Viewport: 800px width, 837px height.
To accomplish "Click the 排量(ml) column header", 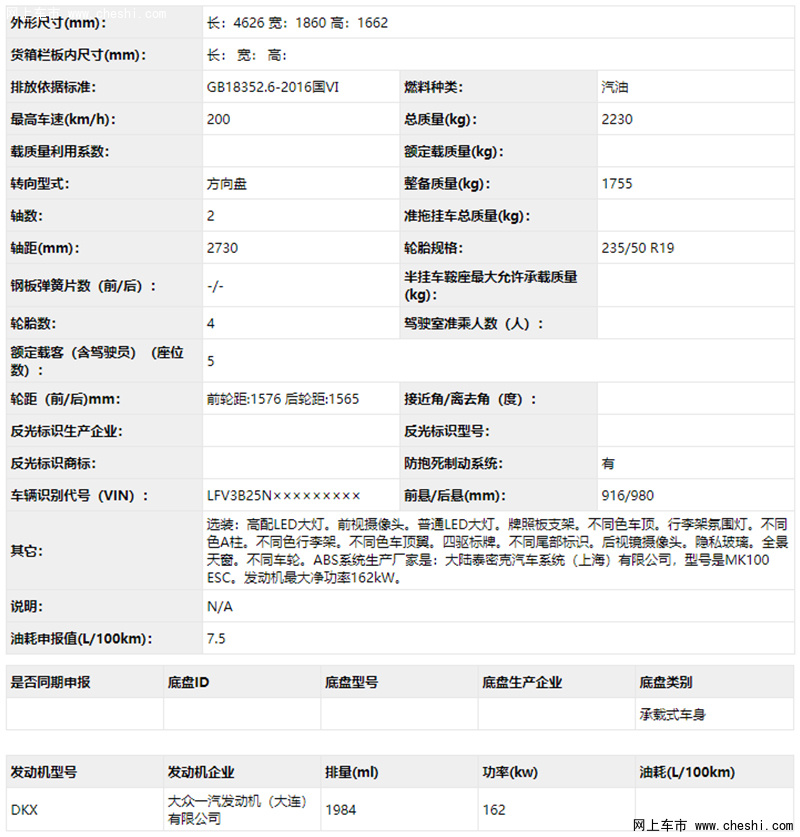I will [352, 772].
